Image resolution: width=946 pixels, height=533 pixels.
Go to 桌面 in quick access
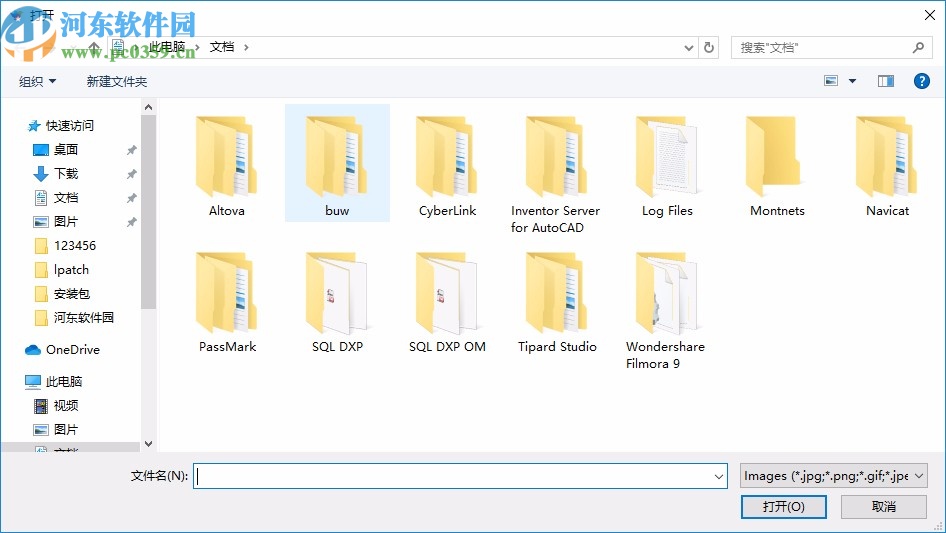56,149
